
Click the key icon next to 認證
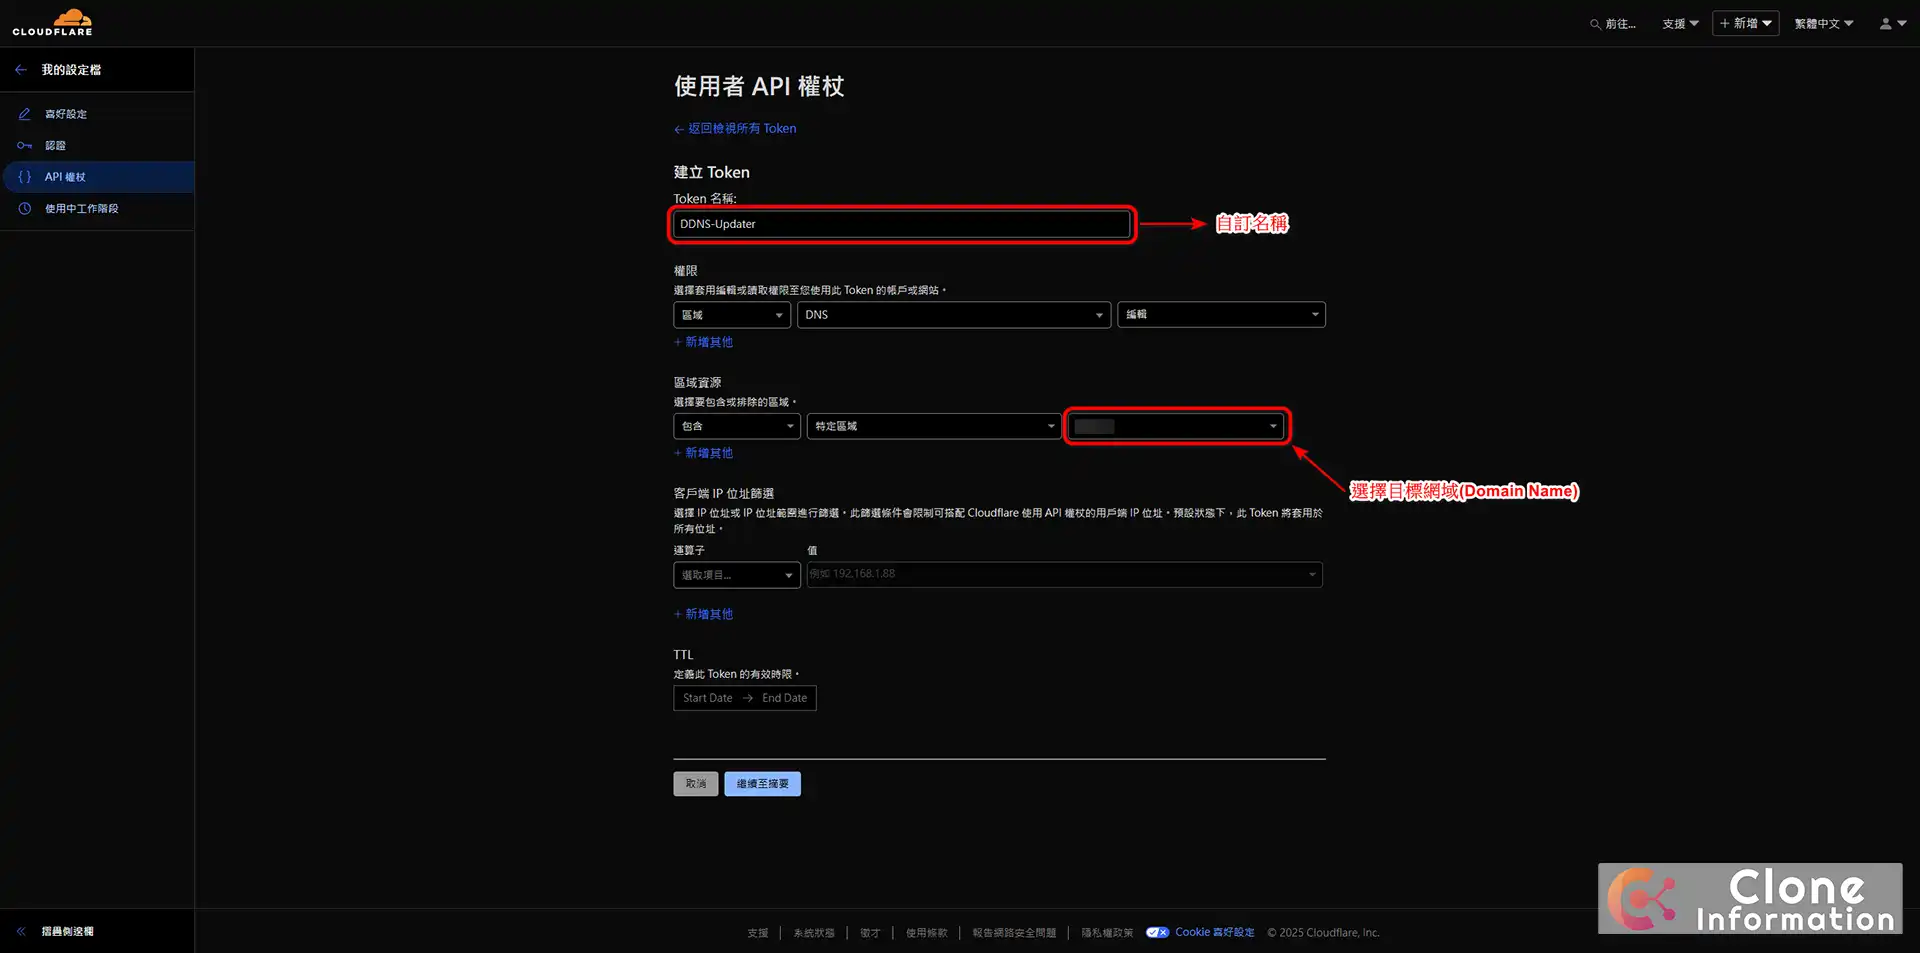coord(24,145)
